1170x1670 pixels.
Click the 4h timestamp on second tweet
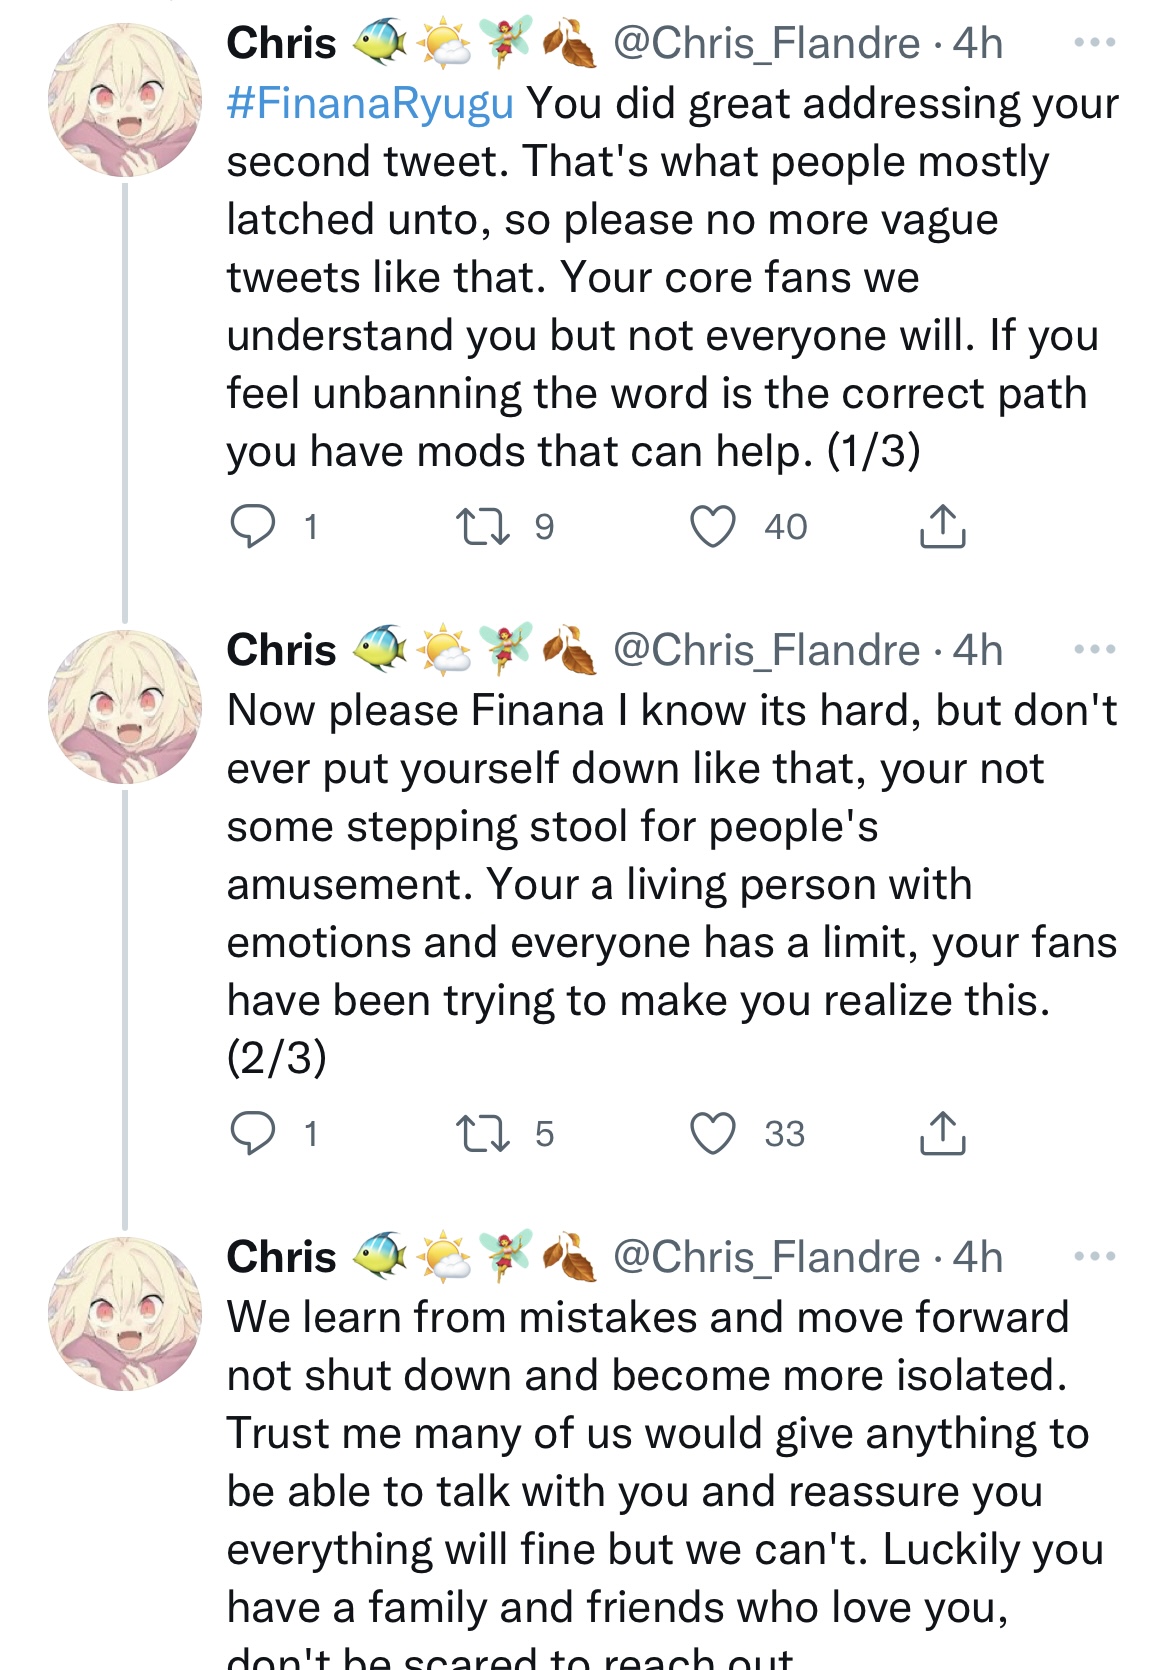978,650
